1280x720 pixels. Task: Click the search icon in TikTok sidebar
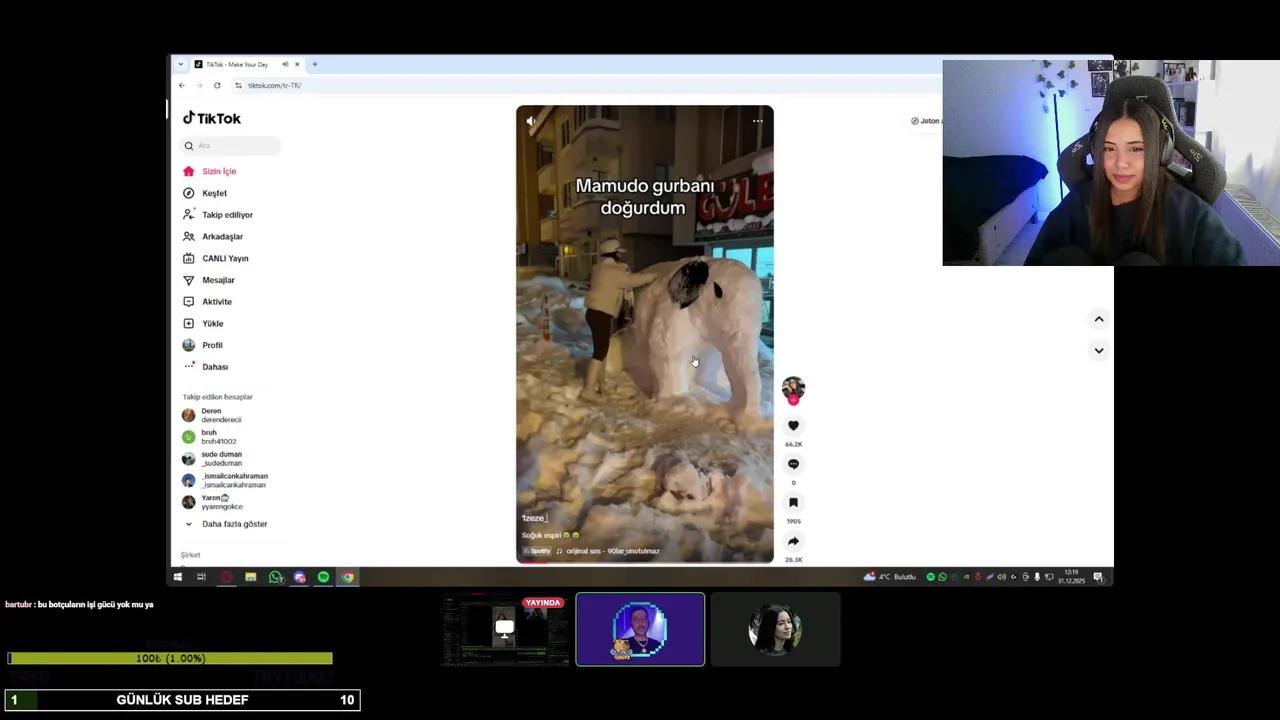[189, 145]
